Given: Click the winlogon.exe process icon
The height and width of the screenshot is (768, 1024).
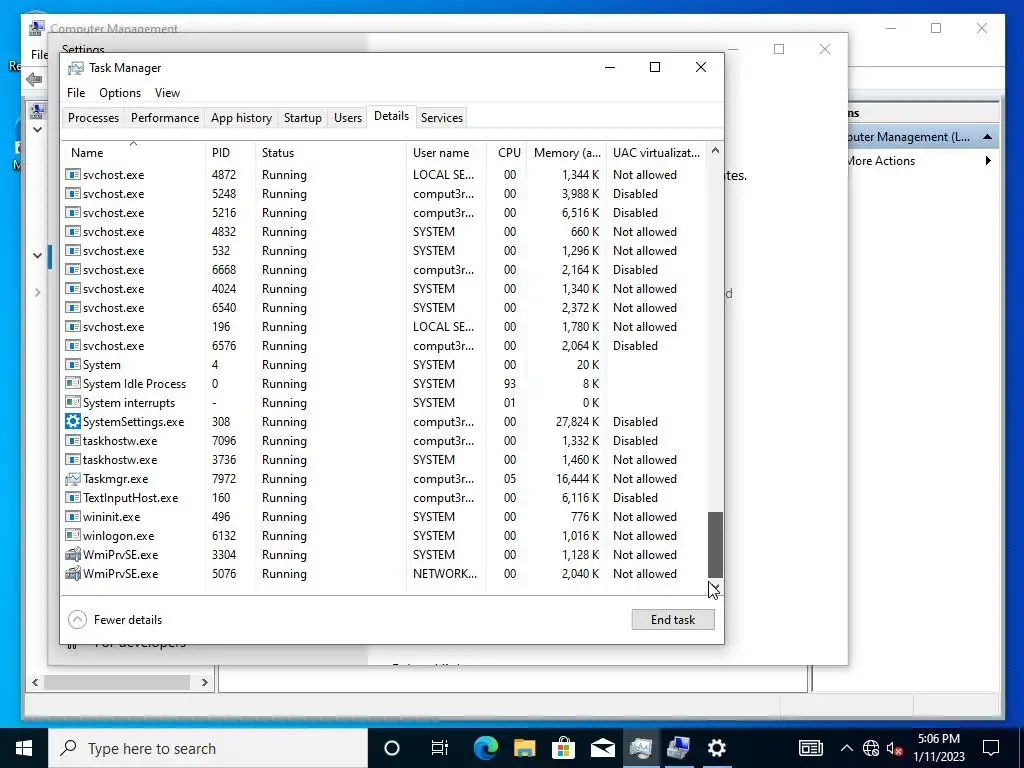Looking at the screenshot, I should pos(72,536).
